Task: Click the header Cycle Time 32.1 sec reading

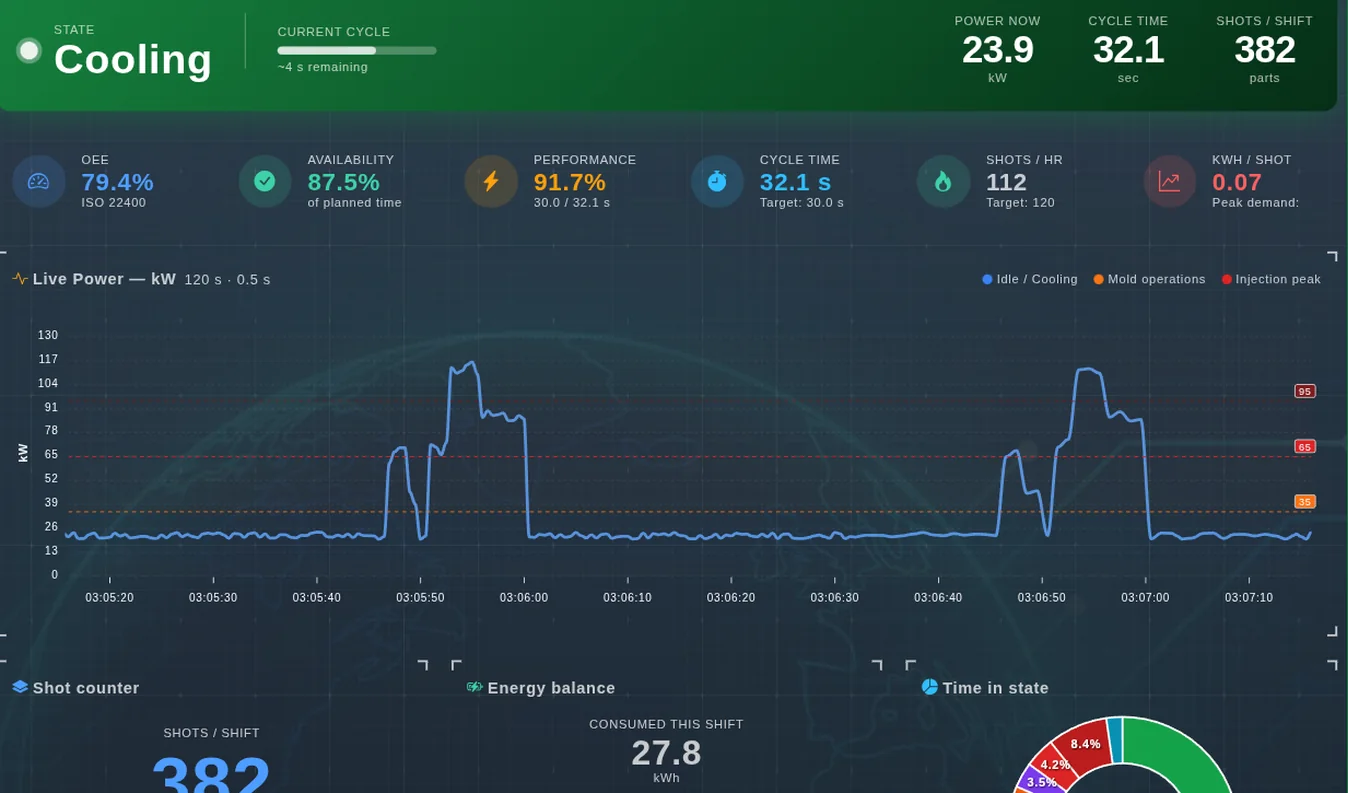Action: click(1128, 50)
